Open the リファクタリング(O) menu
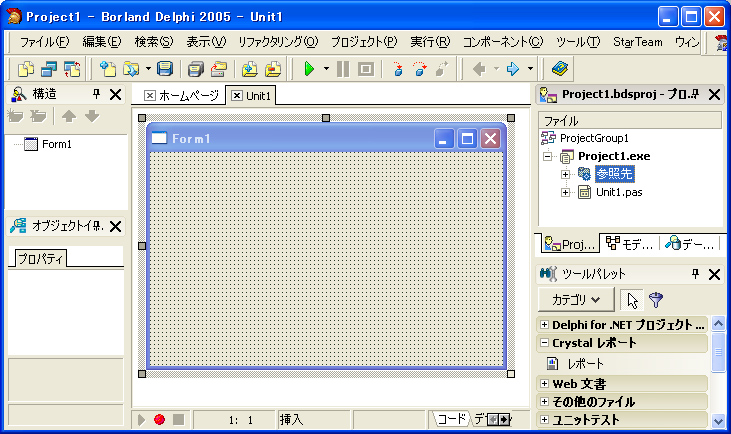This screenshot has height=434, width=731. coord(278,42)
